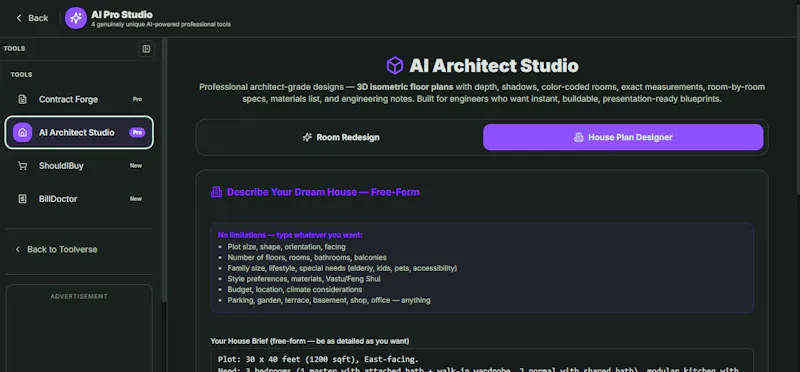800x372 pixels.
Task: Click the BillDoctor receipt icon
Action: (x=22, y=199)
